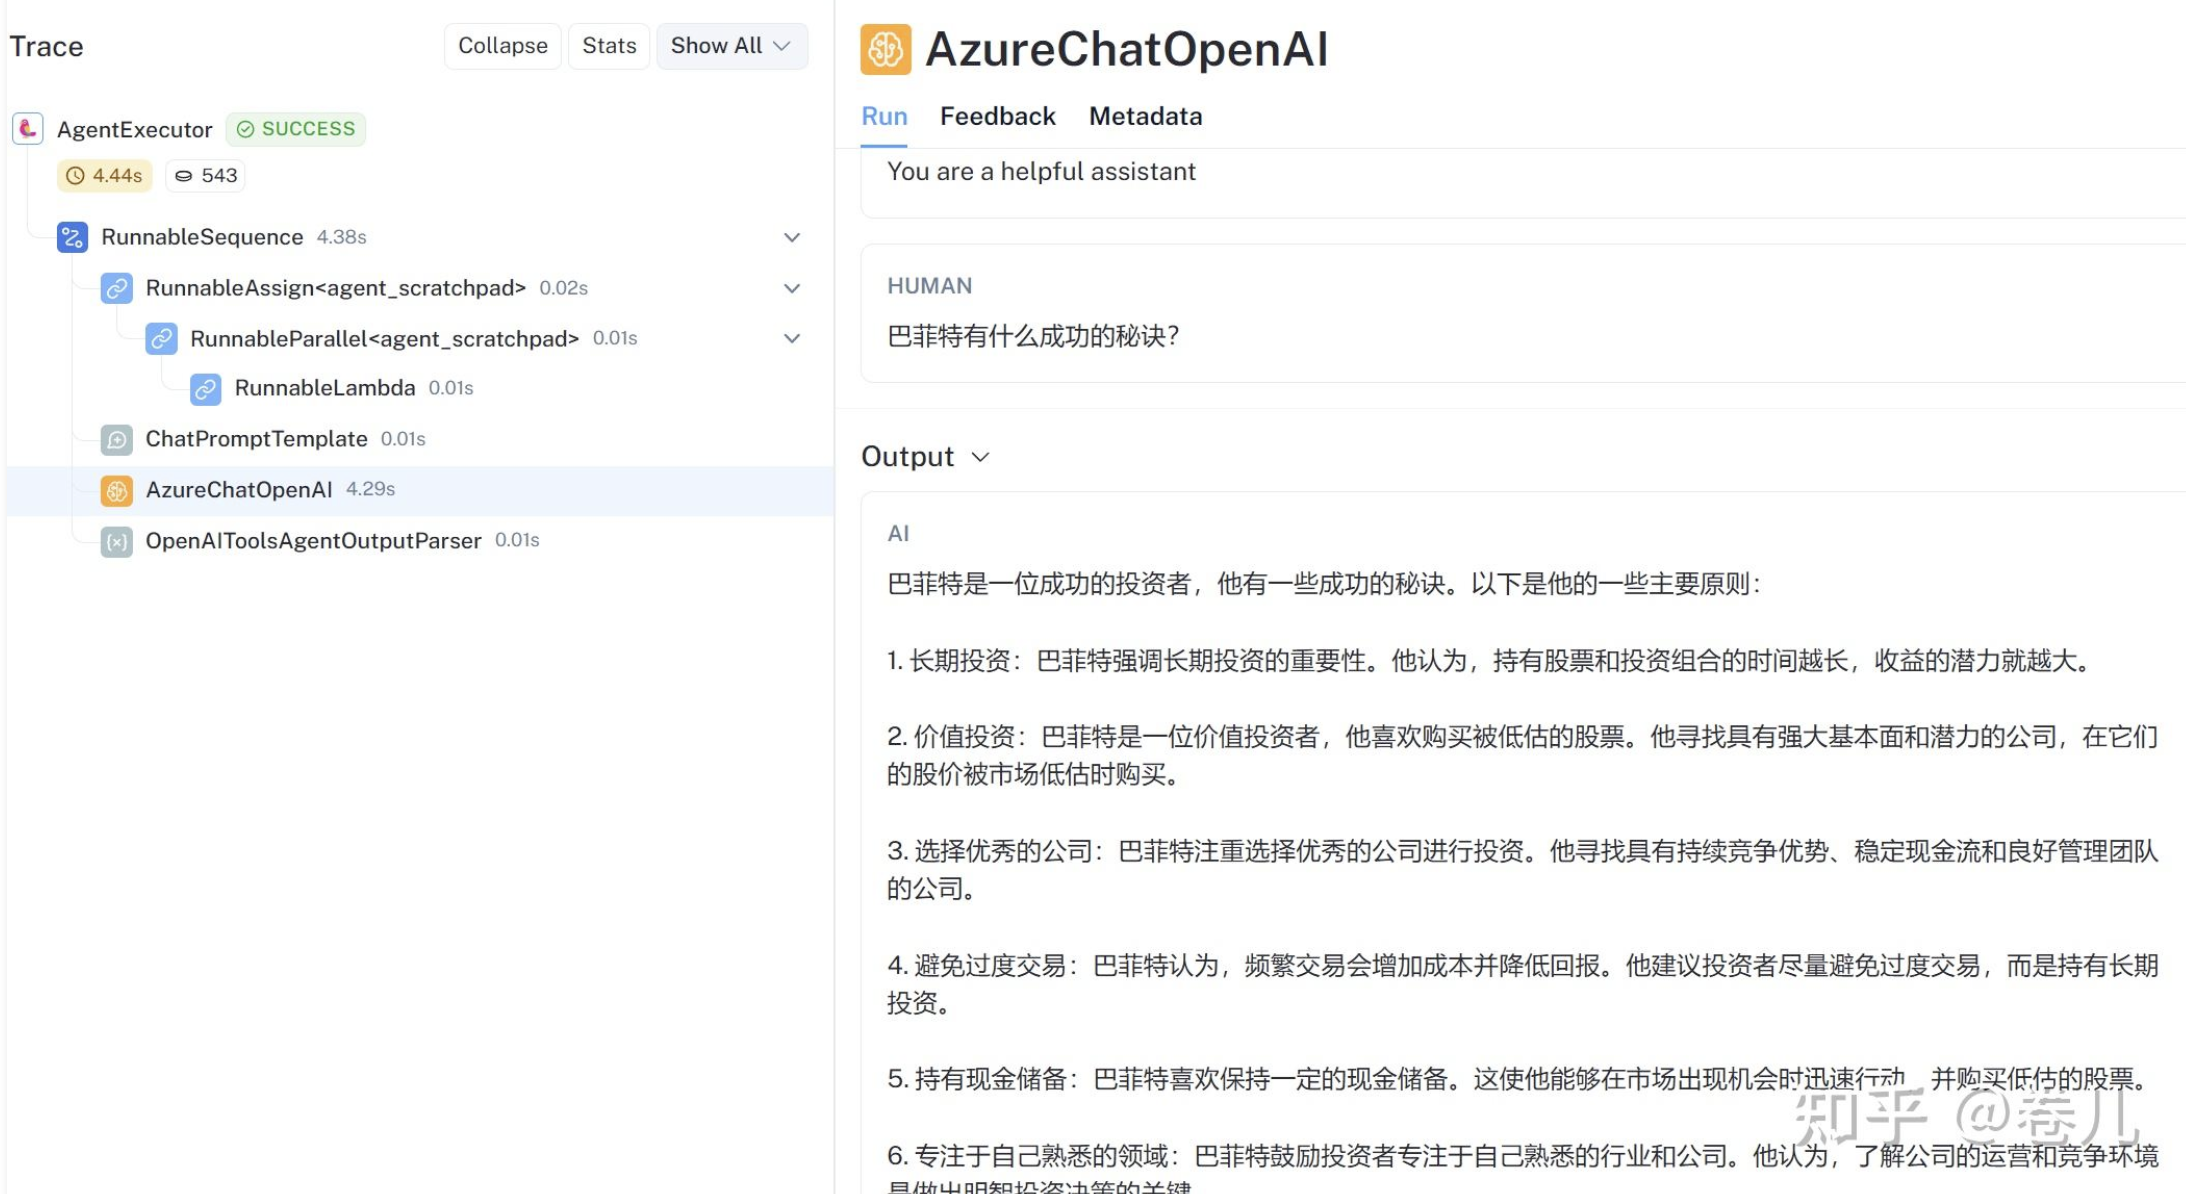The height and width of the screenshot is (1194, 2186).
Task: Collapse RunnableParallel agent_scratchpad chevron
Action: [x=792, y=338]
